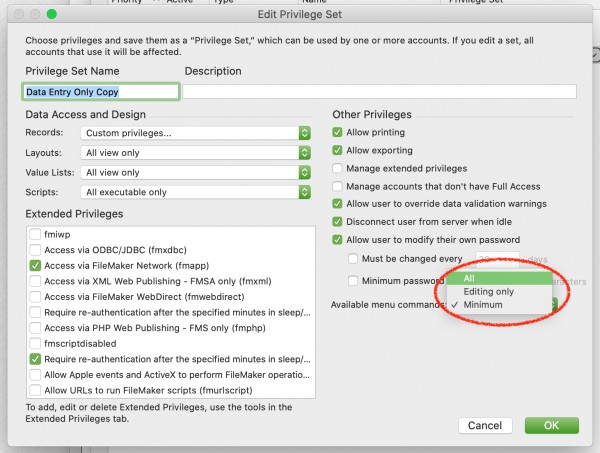The height and width of the screenshot is (453, 600).
Task: Choose 'Editing only' menu commands option
Action: 490,291
